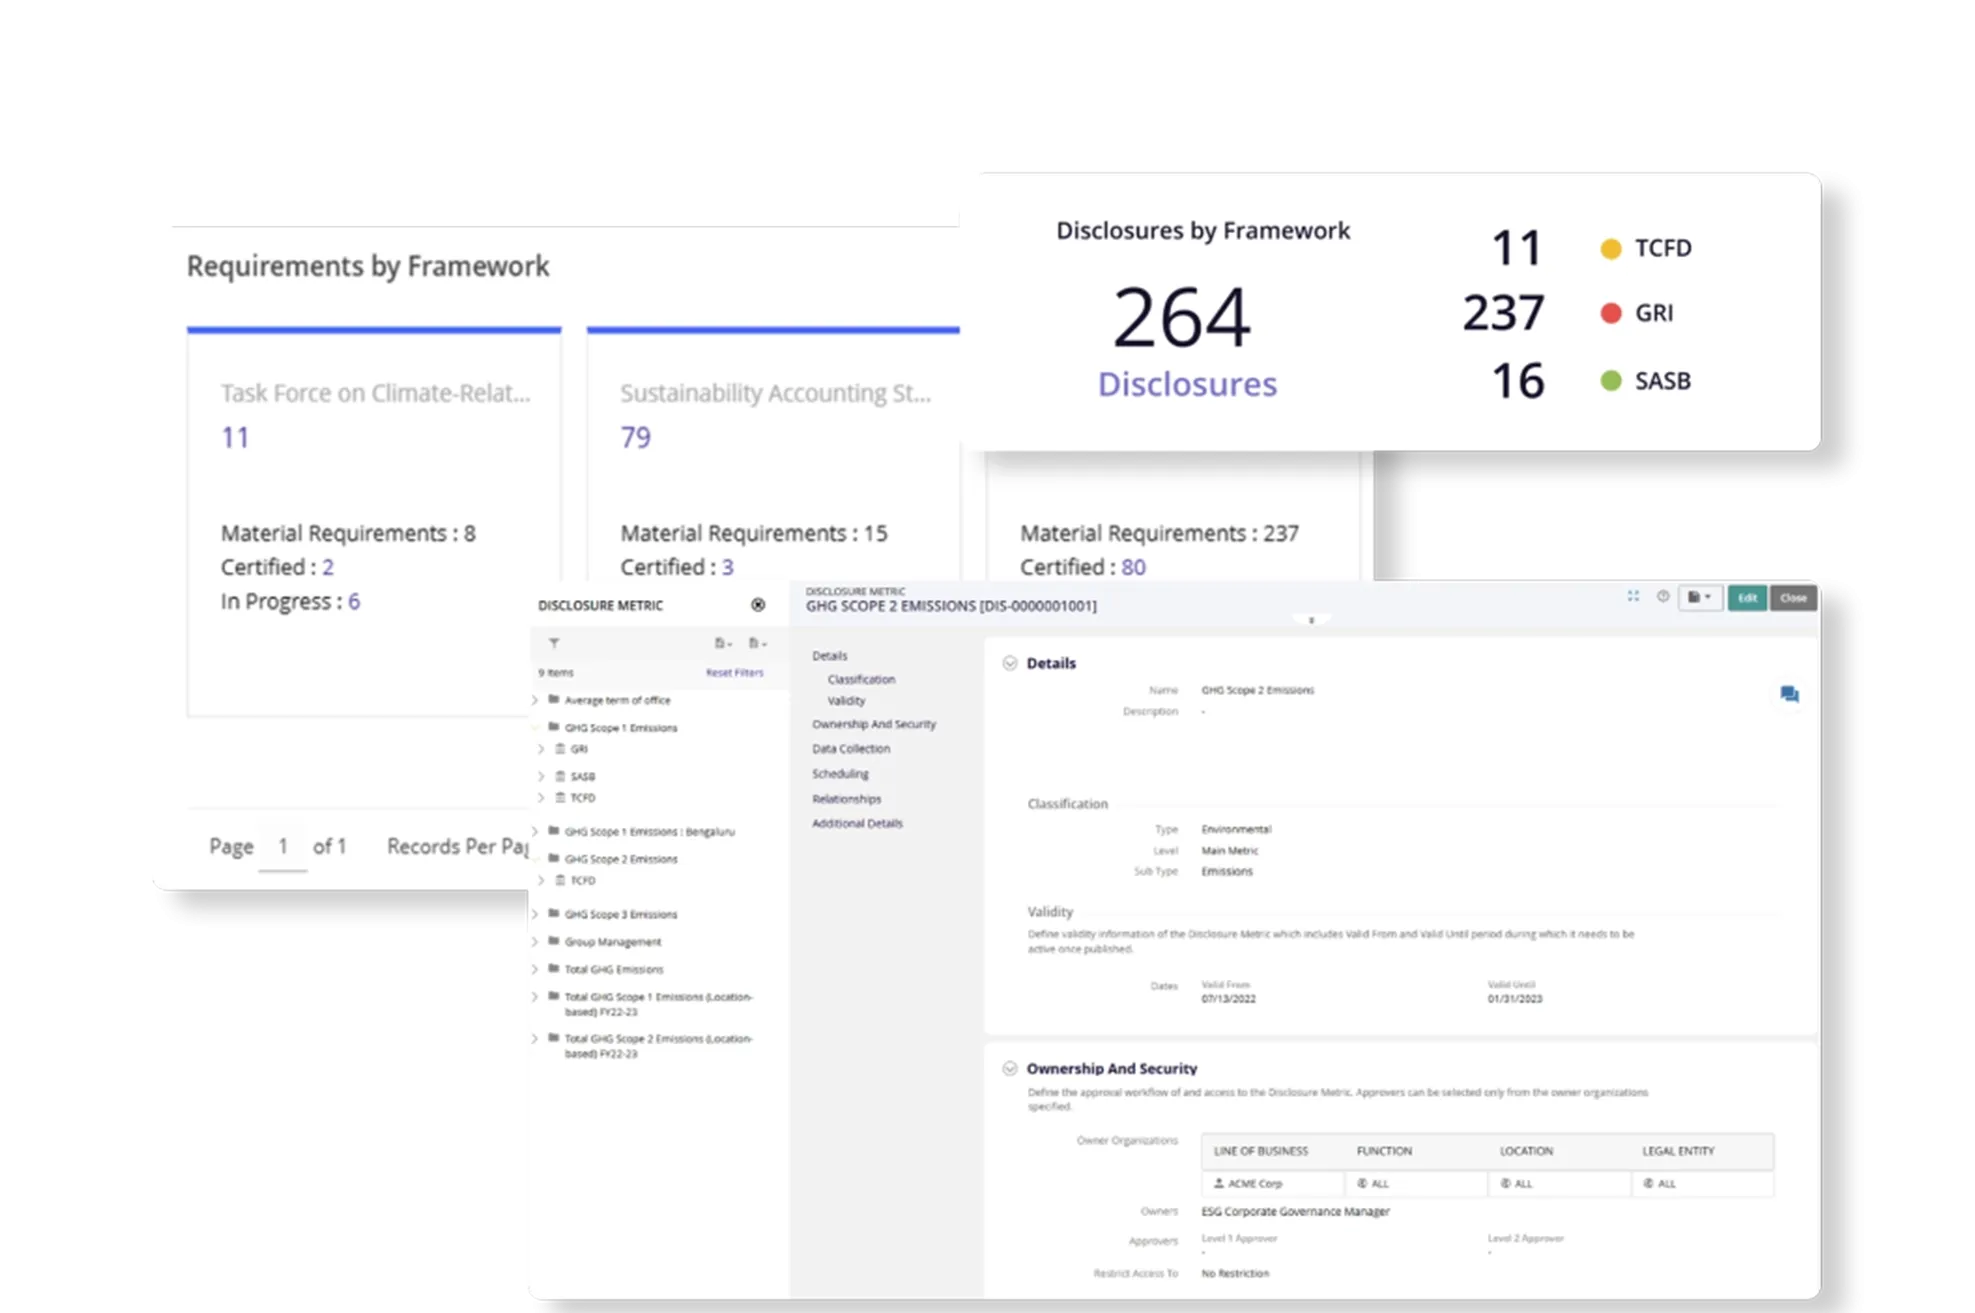Open the chat comments icon
Image resolution: width=1975 pixels, height=1313 pixels.
coord(1789,694)
